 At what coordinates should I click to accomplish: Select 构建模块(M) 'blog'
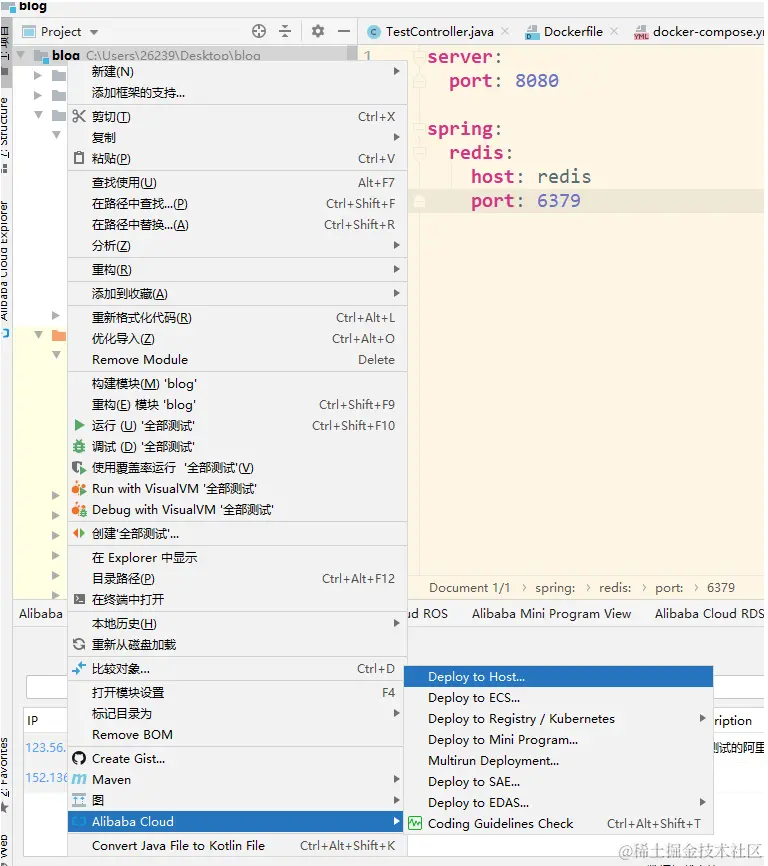coord(237,383)
